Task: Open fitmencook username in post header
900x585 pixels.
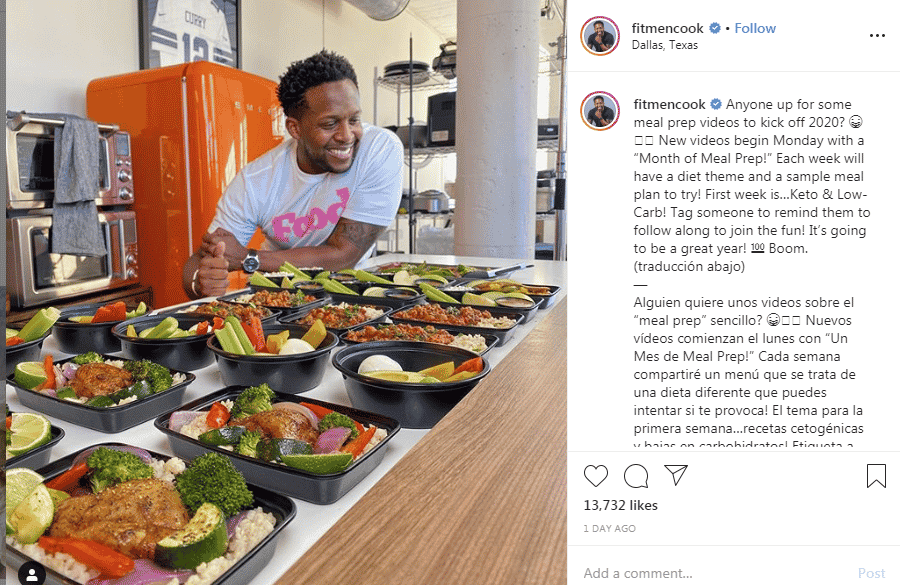Action: click(667, 28)
